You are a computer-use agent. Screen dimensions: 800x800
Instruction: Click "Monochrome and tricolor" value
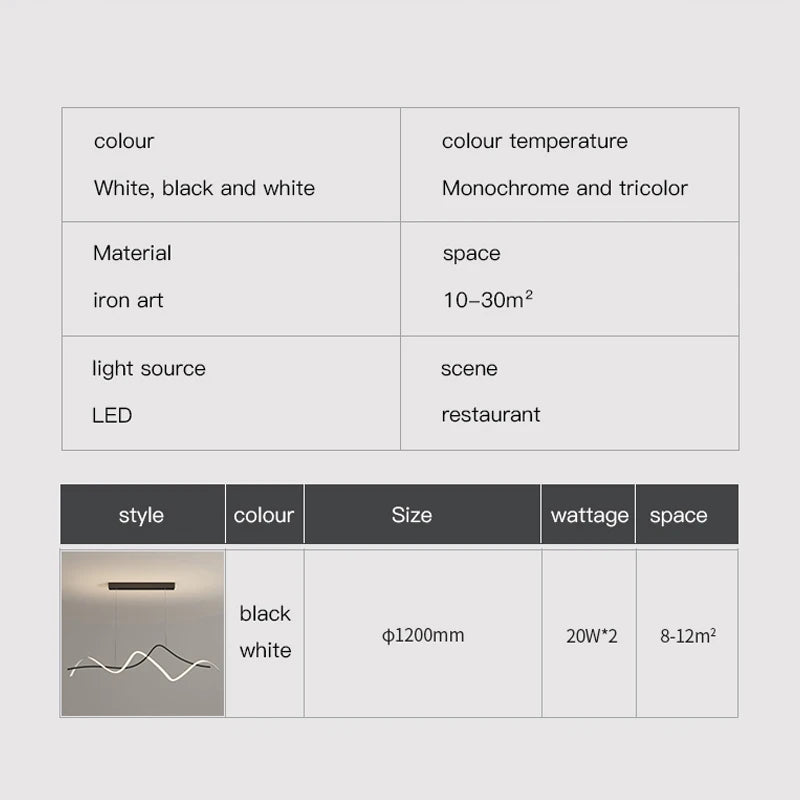point(565,188)
